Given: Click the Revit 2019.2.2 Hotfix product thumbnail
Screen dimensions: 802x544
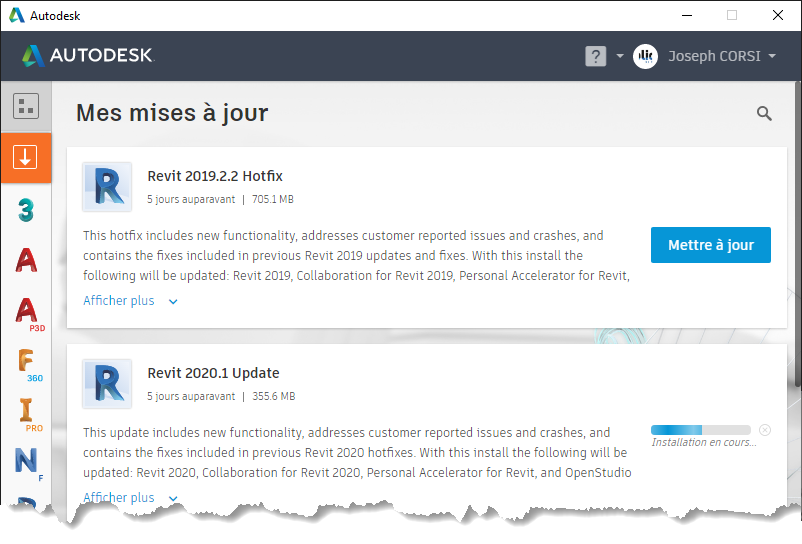Looking at the screenshot, I should (x=107, y=187).
